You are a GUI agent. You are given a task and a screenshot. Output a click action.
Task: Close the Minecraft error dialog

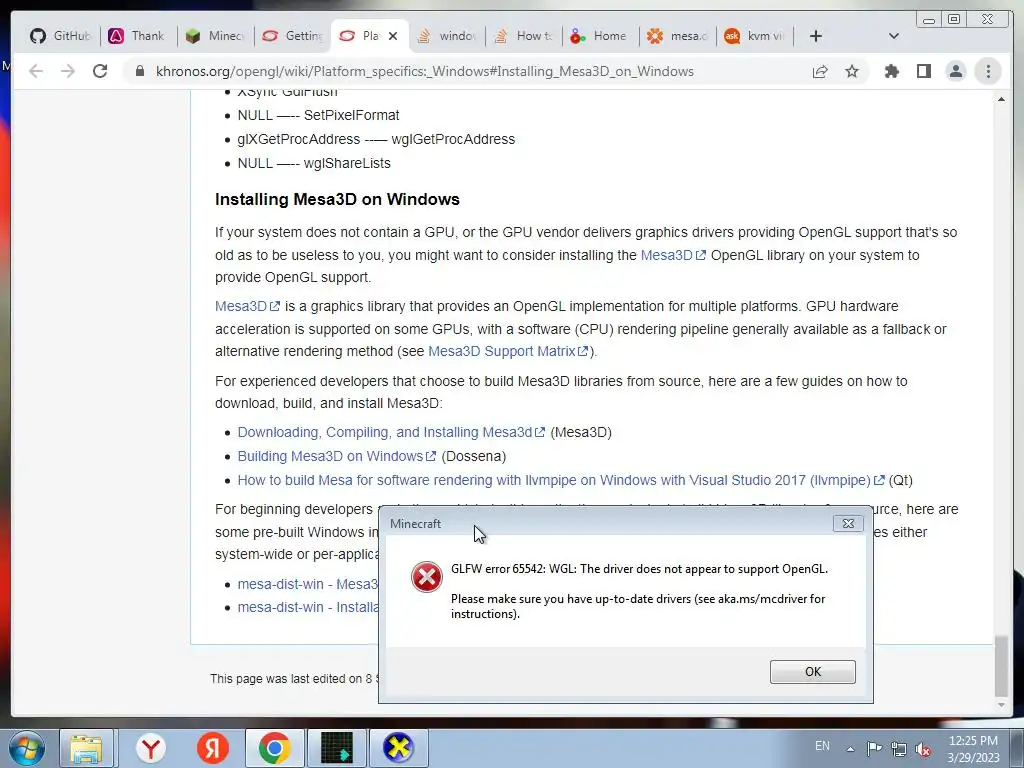(848, 523)
